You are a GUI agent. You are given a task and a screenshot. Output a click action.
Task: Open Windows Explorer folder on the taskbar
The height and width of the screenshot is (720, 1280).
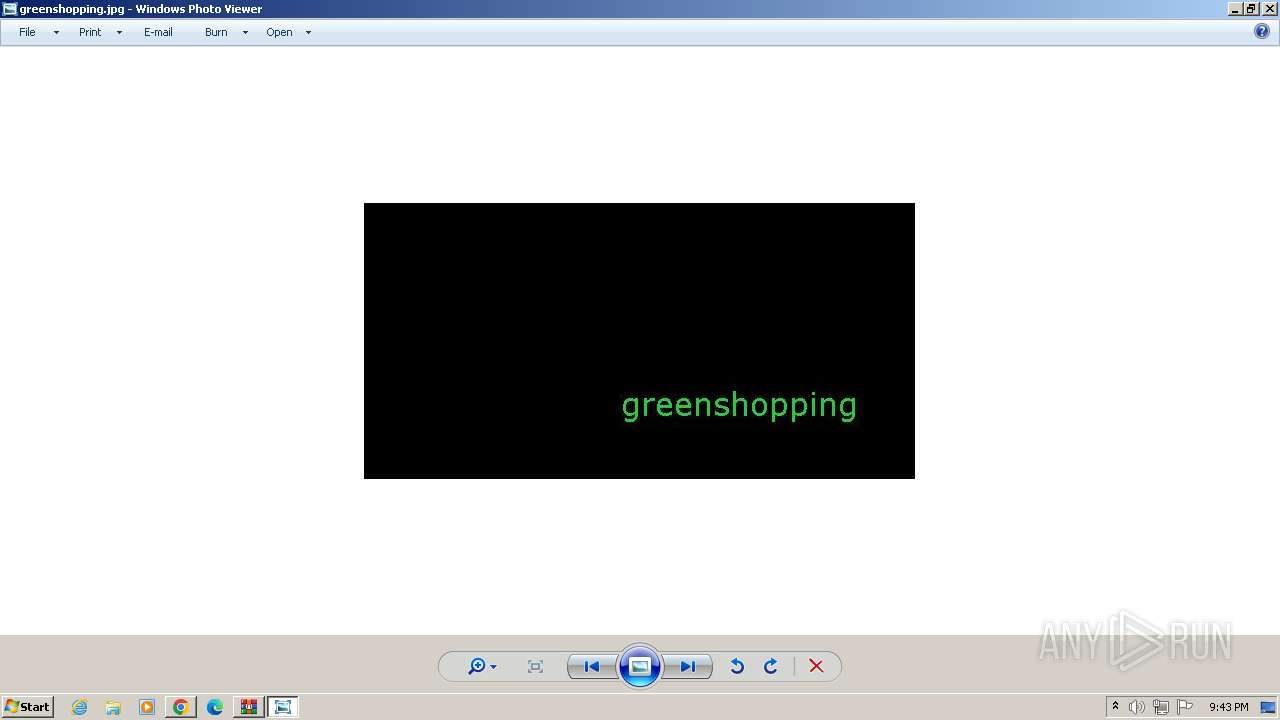113,707
